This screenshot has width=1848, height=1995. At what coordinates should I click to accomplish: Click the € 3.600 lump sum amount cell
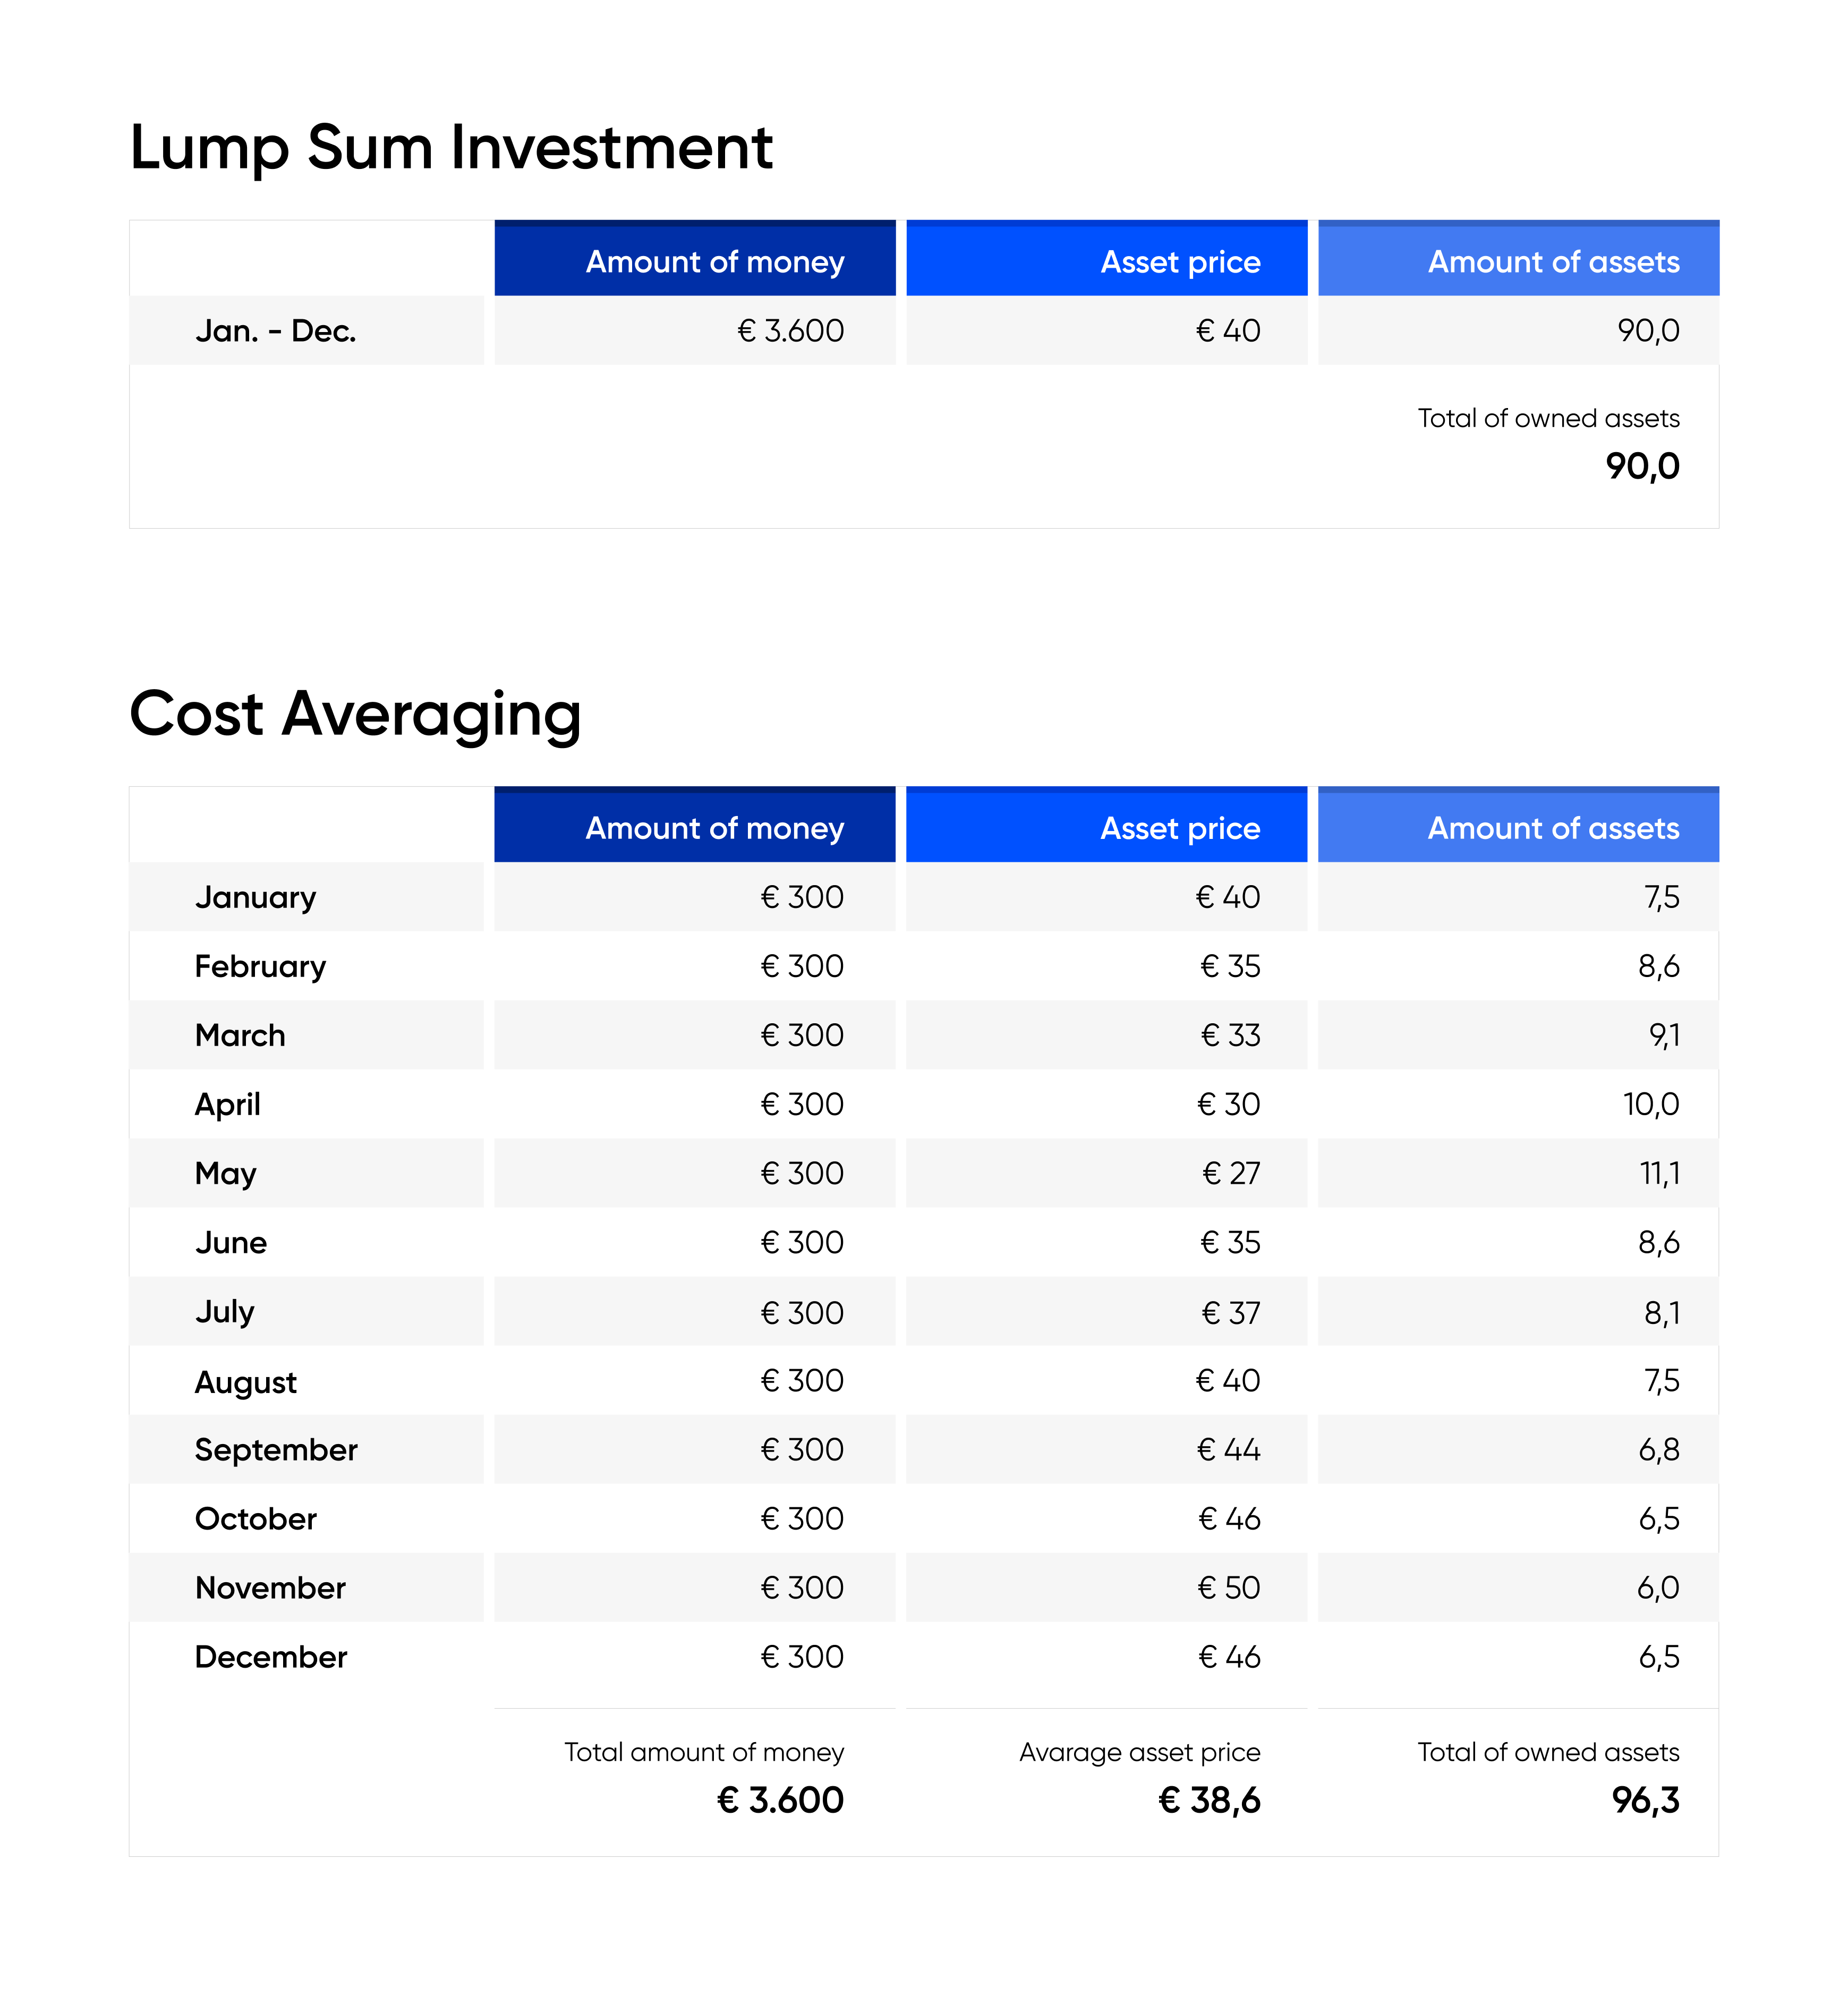[x=790, y=331]
